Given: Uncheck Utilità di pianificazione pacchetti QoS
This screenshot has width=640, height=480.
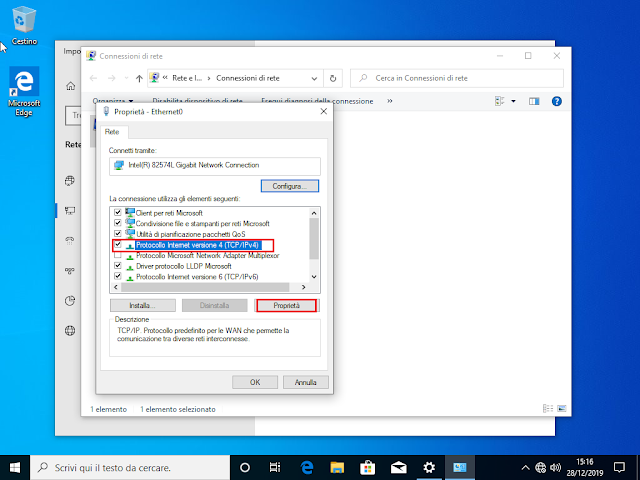Looking at the screenshot, I should [118, 233].
